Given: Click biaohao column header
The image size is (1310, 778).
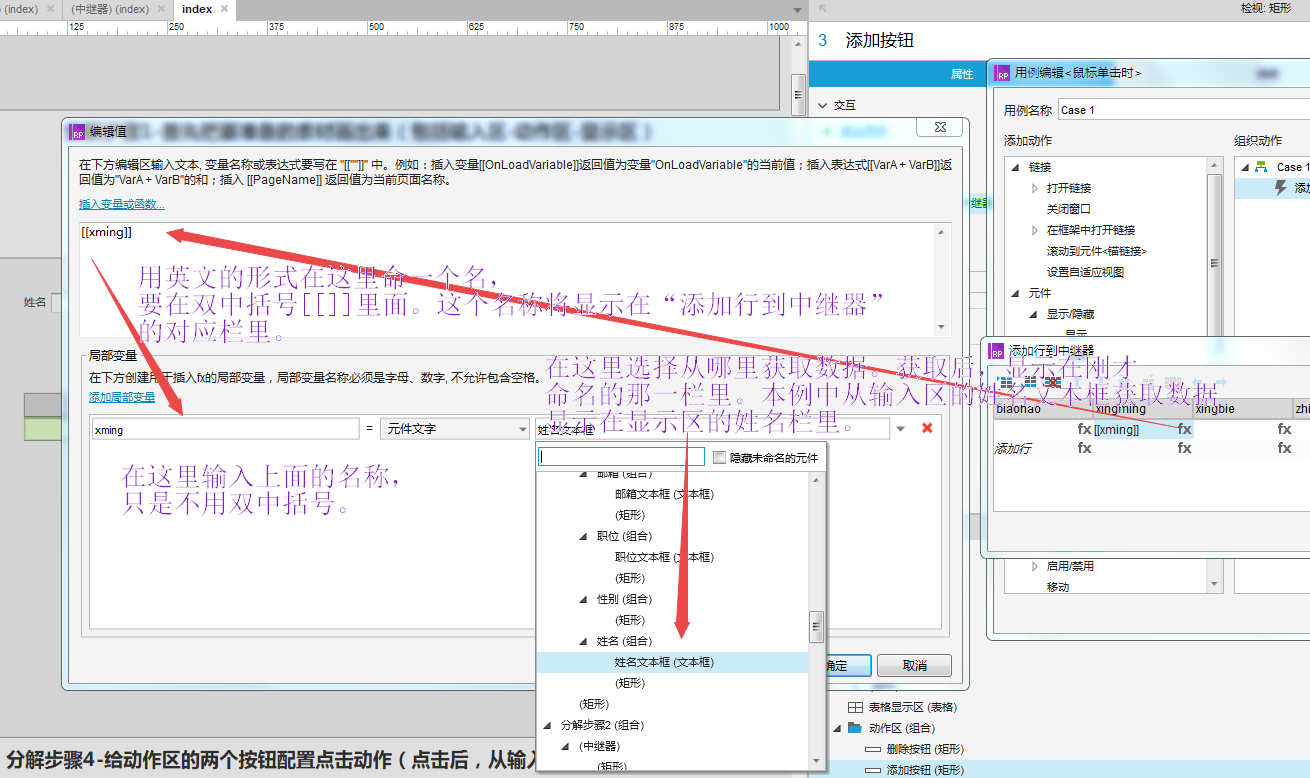Looking at the screenshot, I should (1043, 409).
